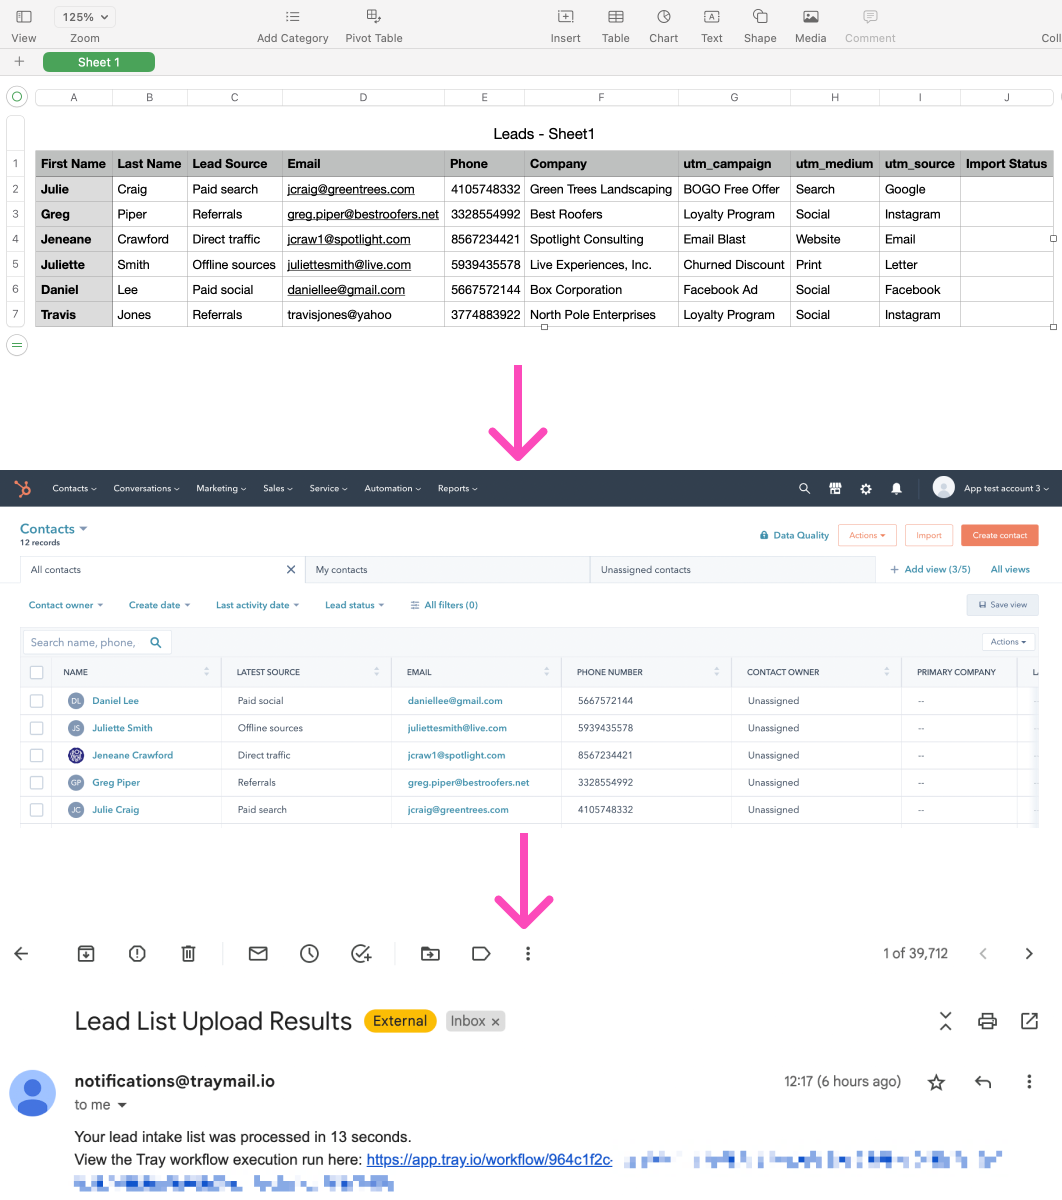Screen dimensions: 1062x1200
Task: Click the Data Quality link
Action: tap(795, 535)
